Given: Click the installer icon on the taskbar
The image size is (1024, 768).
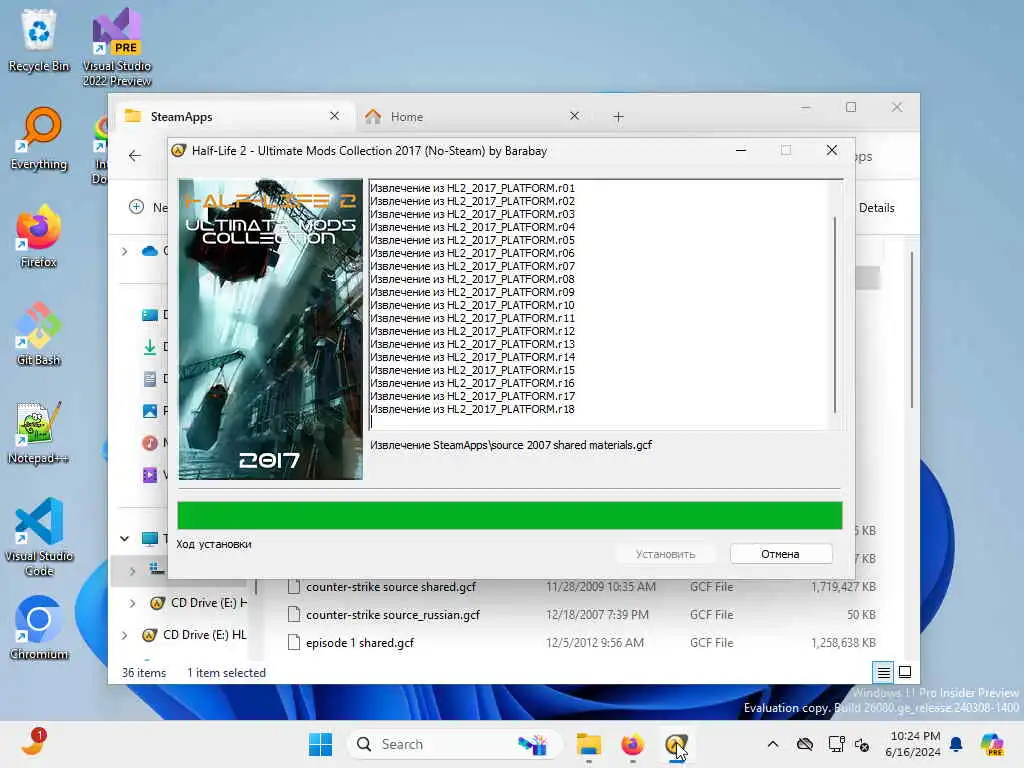Looking at the screenshot, I should (676, 744).
